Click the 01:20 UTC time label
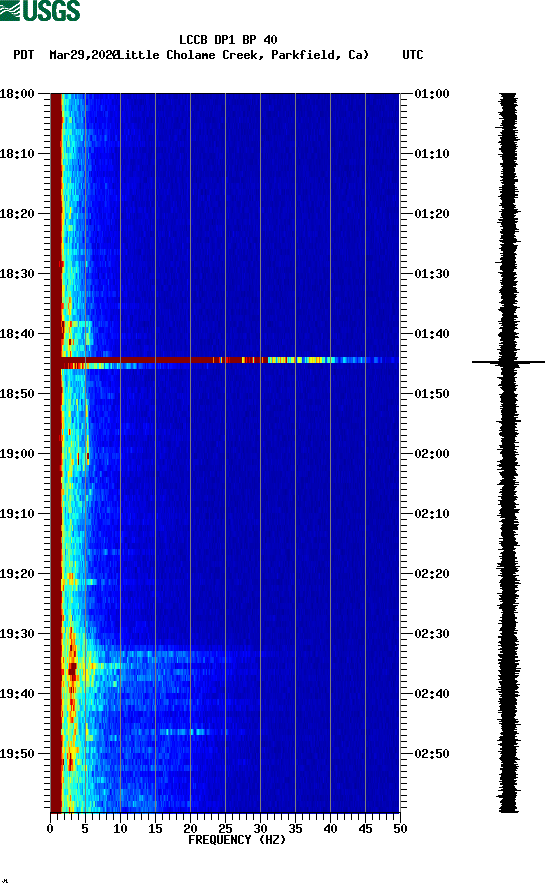The height and width of the screenshot is (892, 552). pyautogui.click(x=432, y=214)
